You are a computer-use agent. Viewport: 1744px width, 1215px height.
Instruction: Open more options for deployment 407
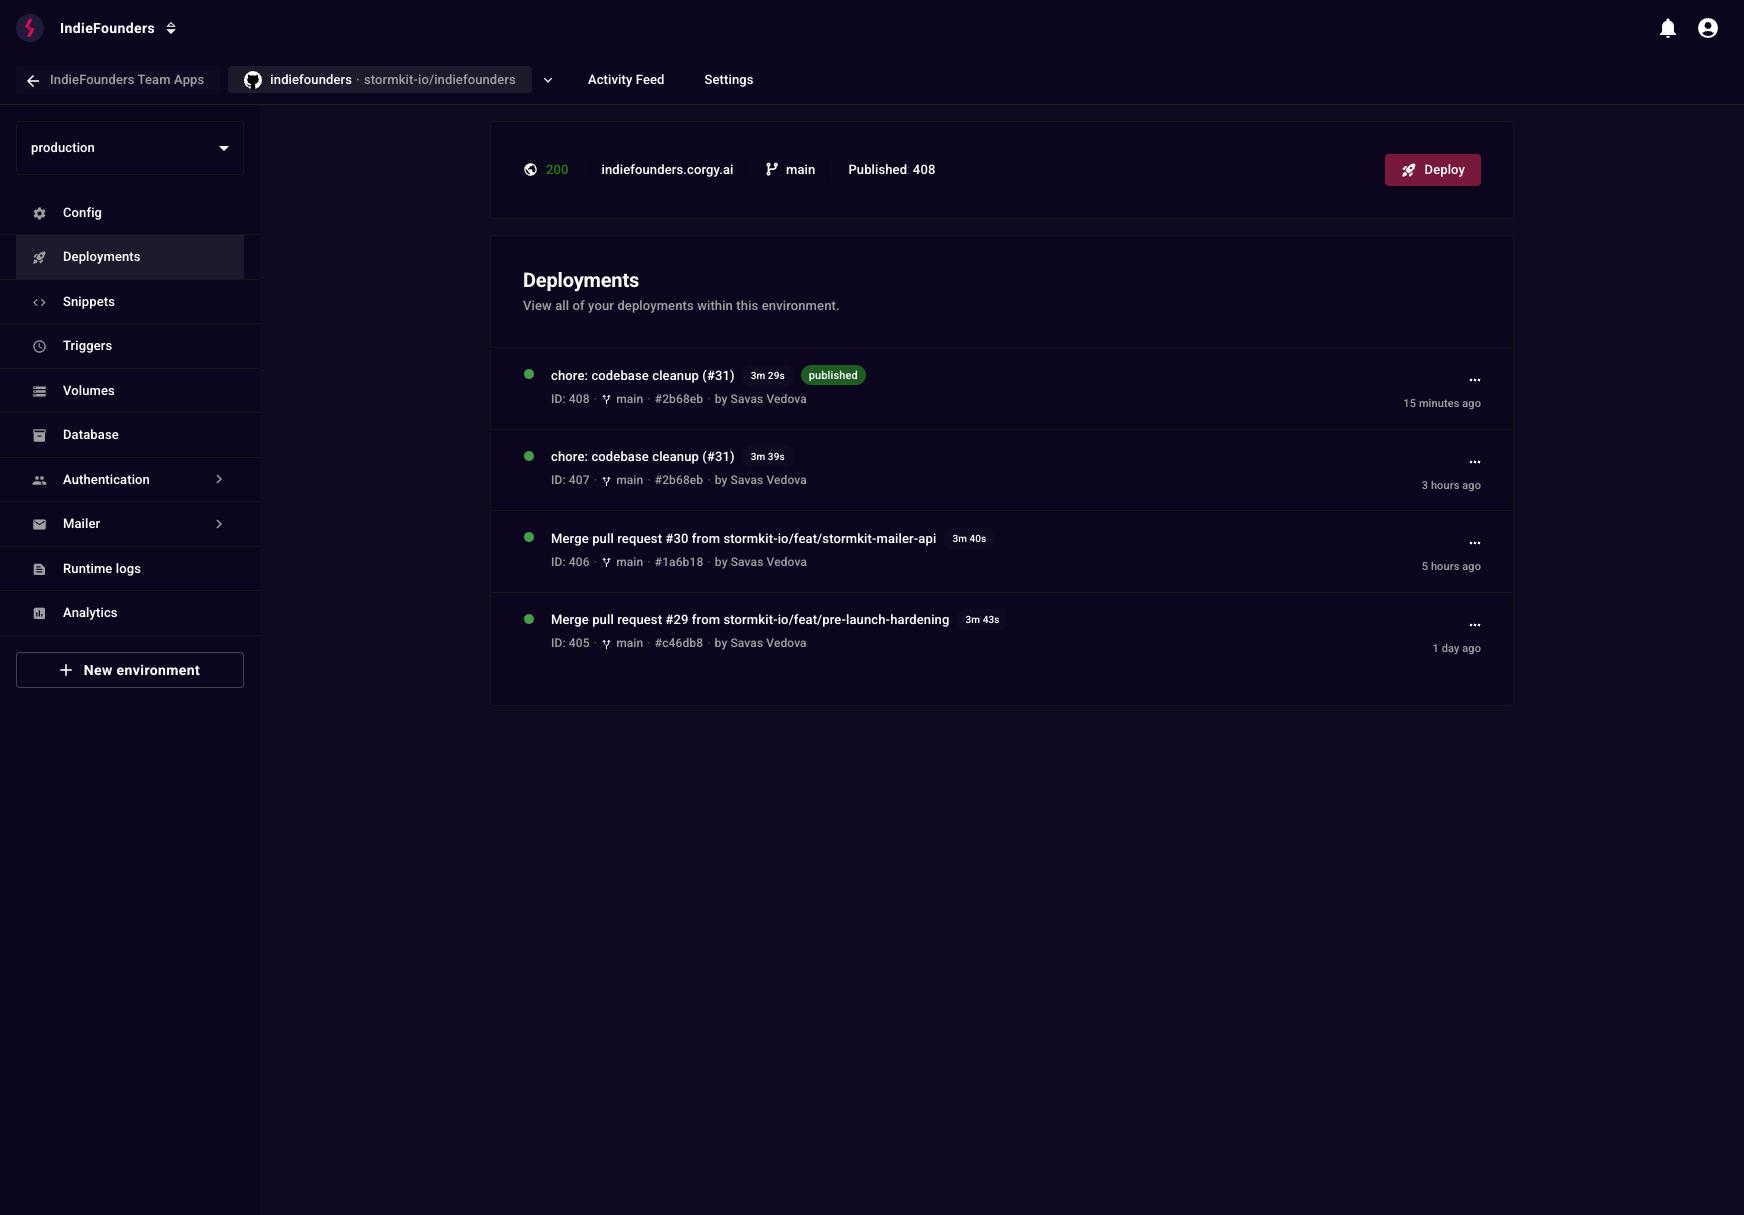[x=1474, y=462]
